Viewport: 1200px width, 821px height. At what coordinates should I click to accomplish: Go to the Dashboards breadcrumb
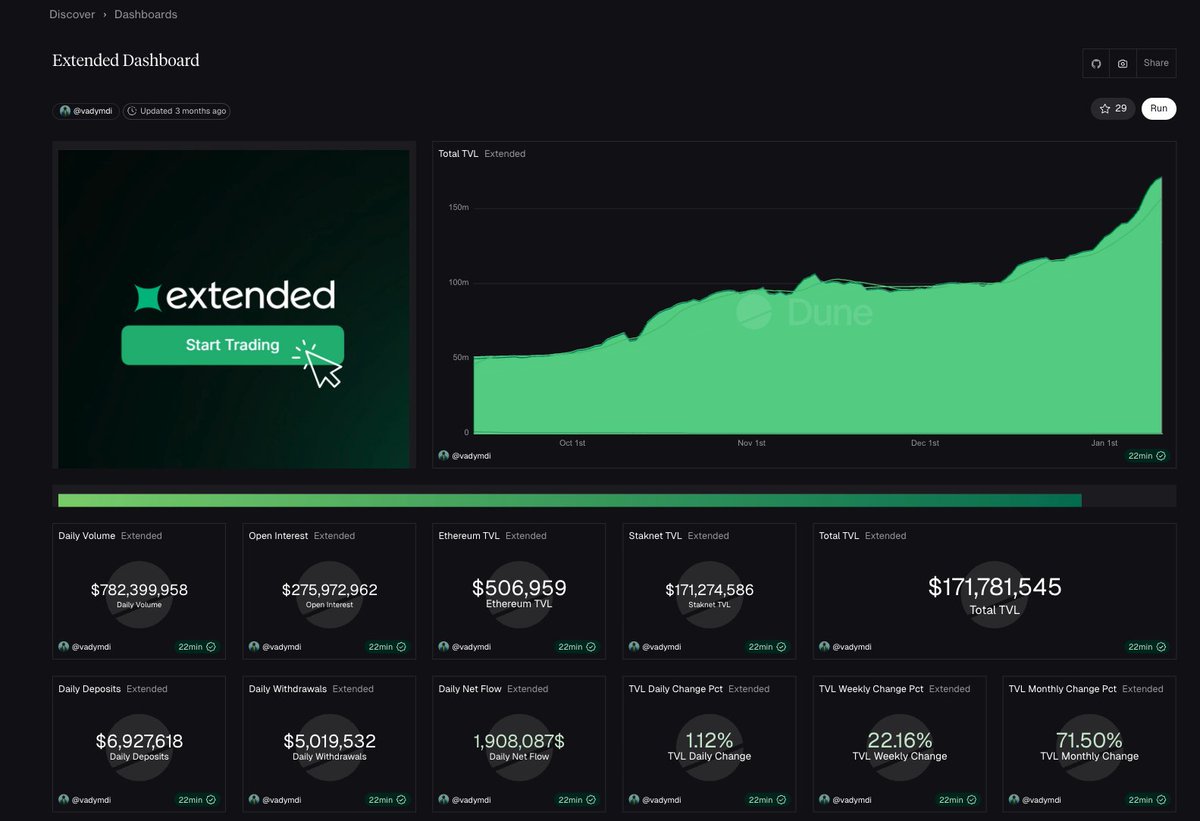pos(146,15)
